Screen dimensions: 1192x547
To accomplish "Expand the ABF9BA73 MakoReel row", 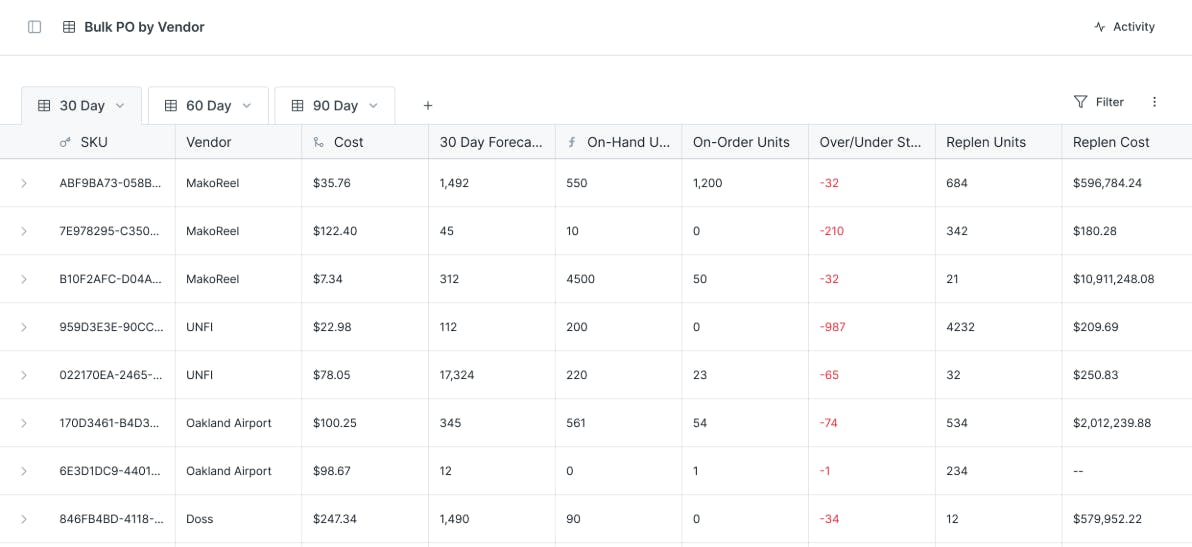I will (x=24, y=183).
